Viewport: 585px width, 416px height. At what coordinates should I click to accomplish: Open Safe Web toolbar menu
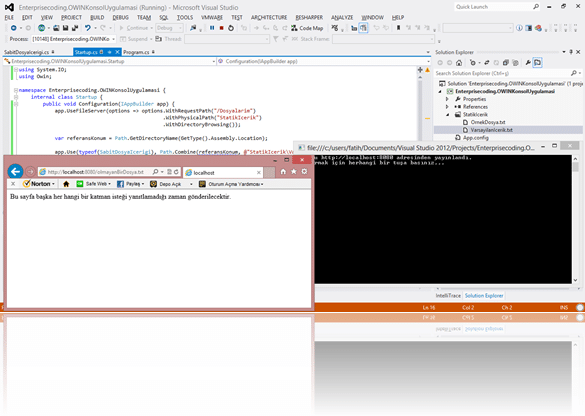click(94, 184)
